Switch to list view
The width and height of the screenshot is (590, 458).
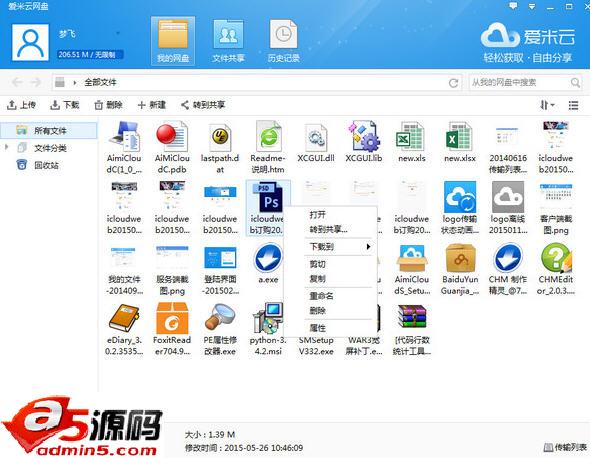pos(573,105)
